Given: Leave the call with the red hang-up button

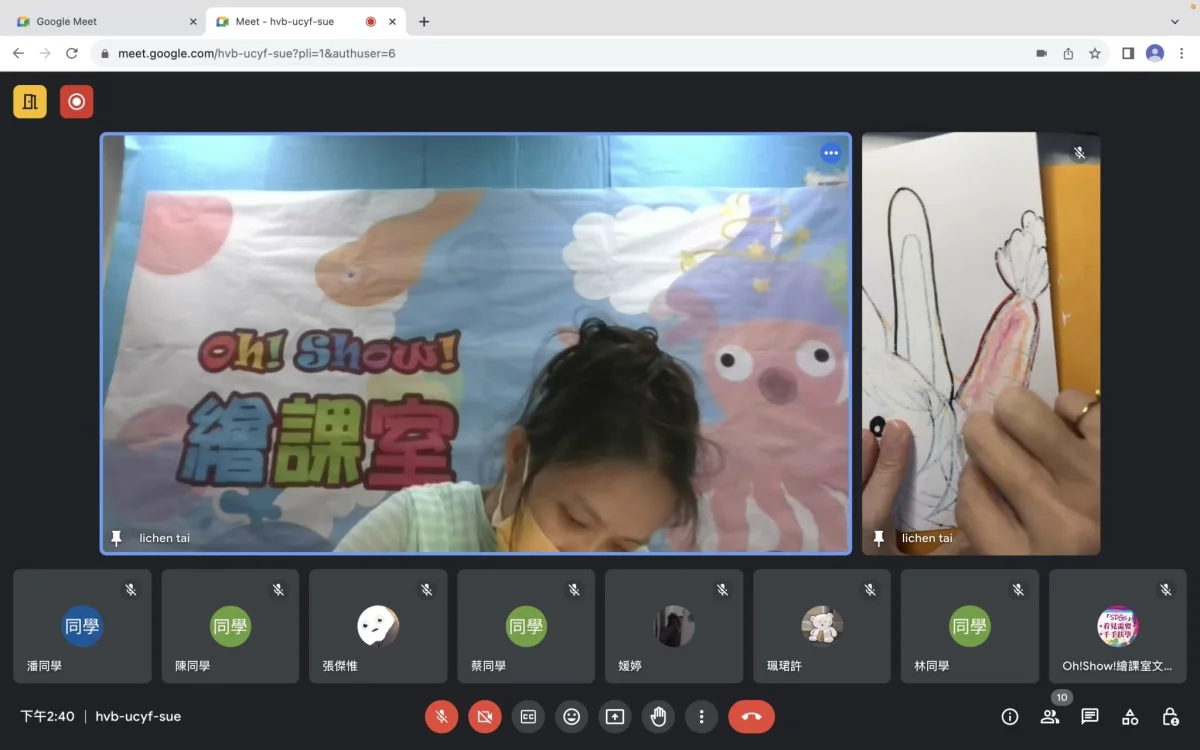Looking at the screenshot, I should pyautogui.click(x=751, y=716).
